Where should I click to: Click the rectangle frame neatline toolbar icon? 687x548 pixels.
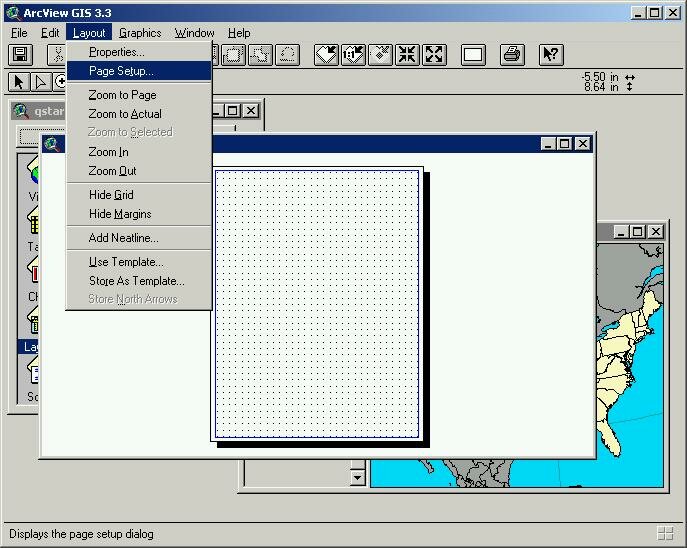[473, 55]
